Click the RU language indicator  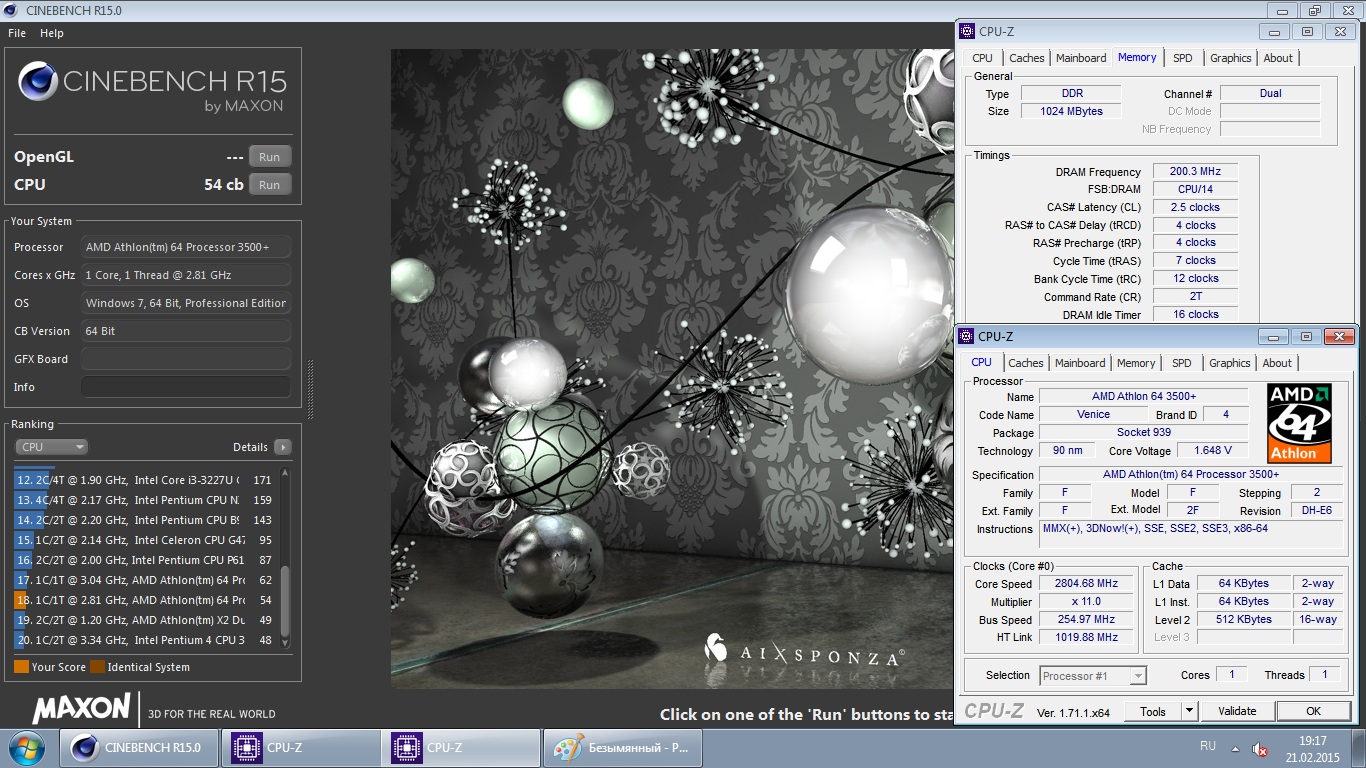1207,746
